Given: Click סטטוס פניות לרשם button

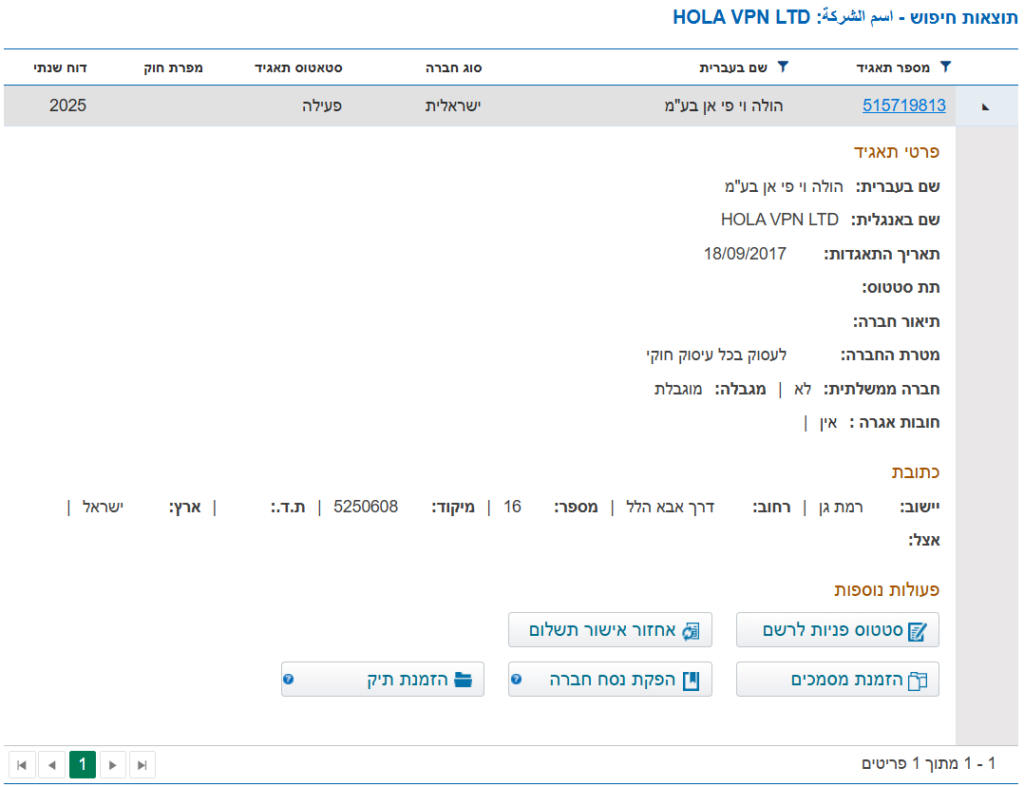Looking at the screenshot, I should [838, 631].
